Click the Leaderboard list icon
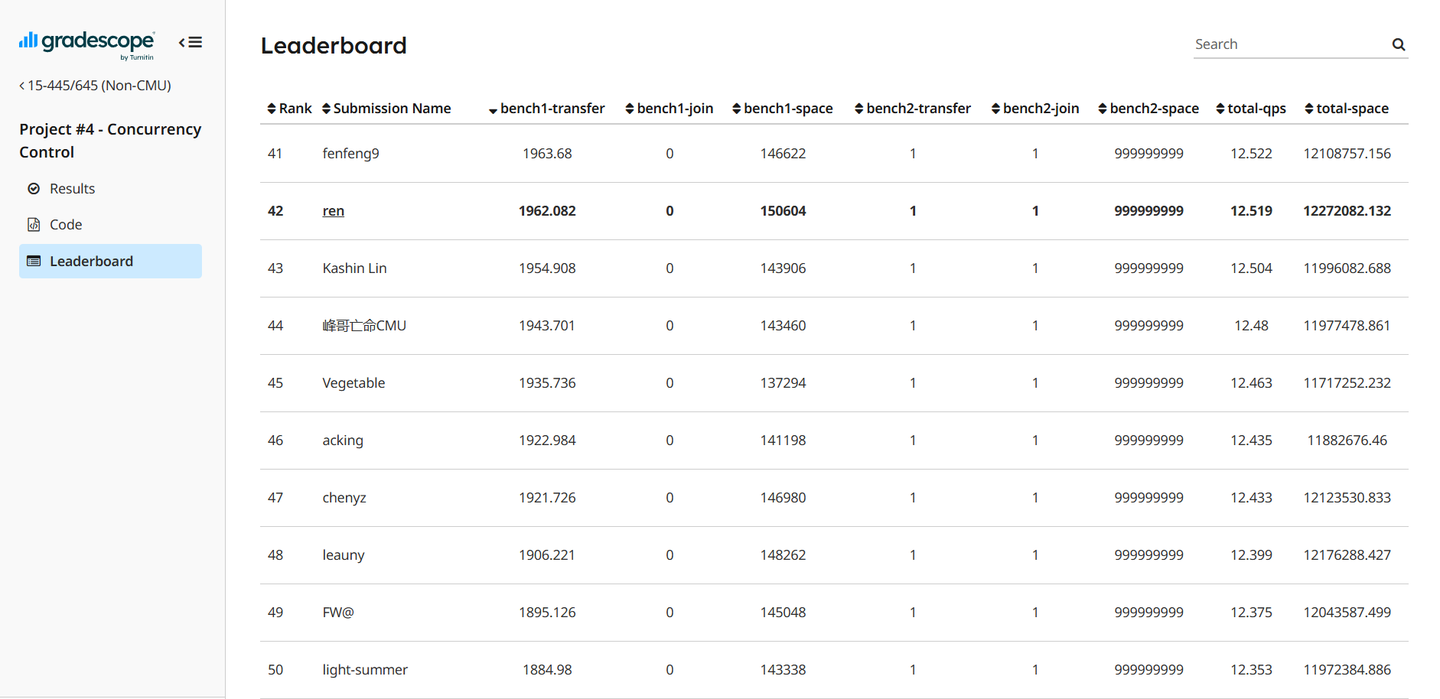 point(34,261)
